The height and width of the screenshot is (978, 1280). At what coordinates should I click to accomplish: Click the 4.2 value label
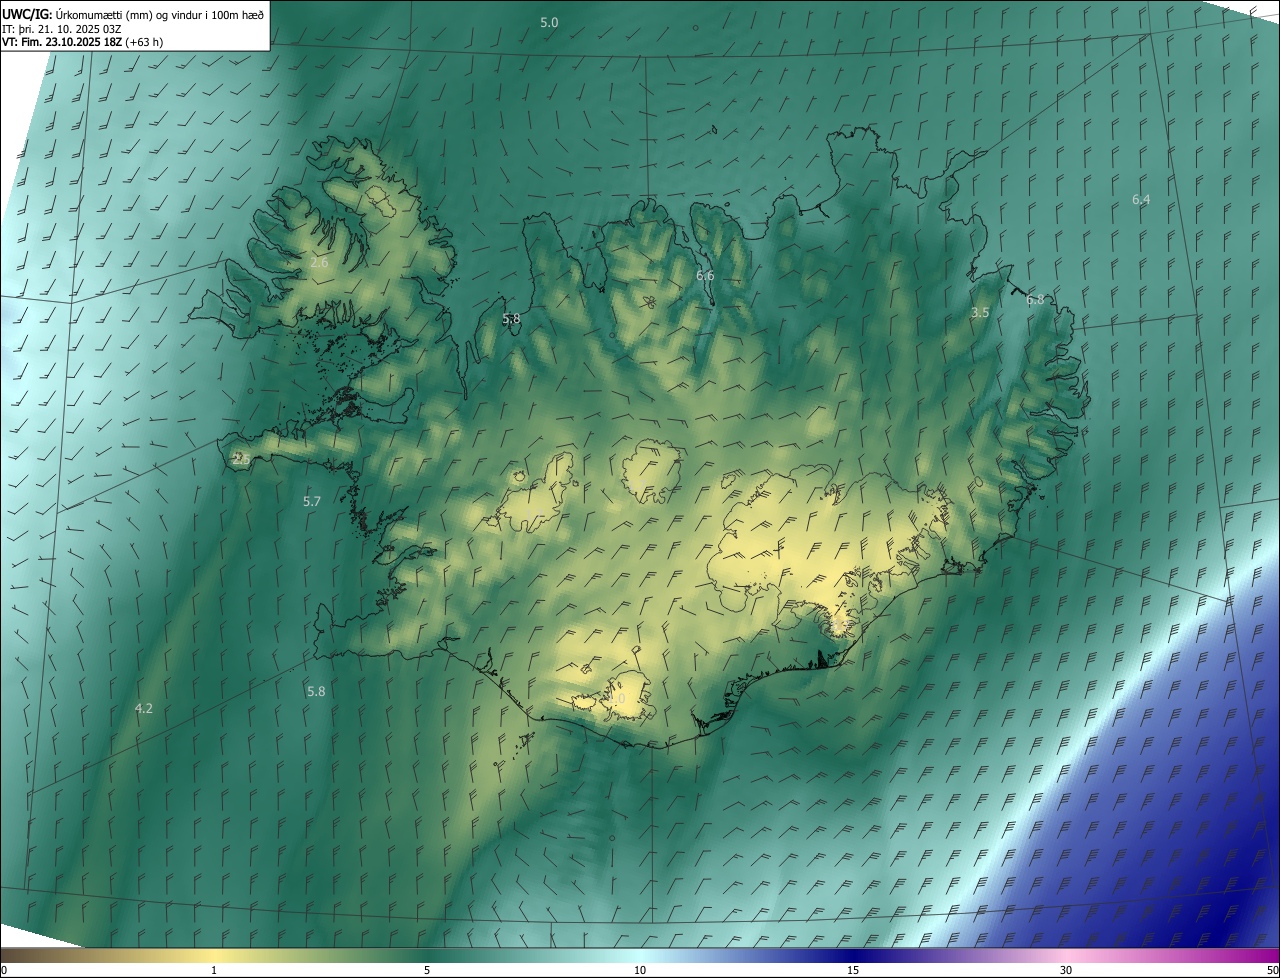pos(144,709)
